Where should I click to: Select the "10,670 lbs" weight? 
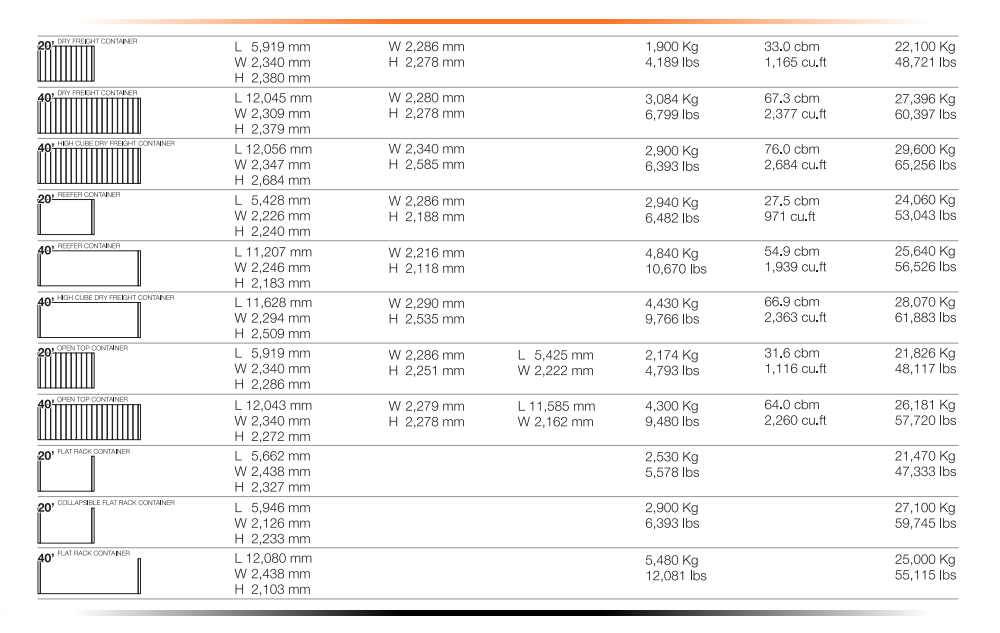[676, 269]
